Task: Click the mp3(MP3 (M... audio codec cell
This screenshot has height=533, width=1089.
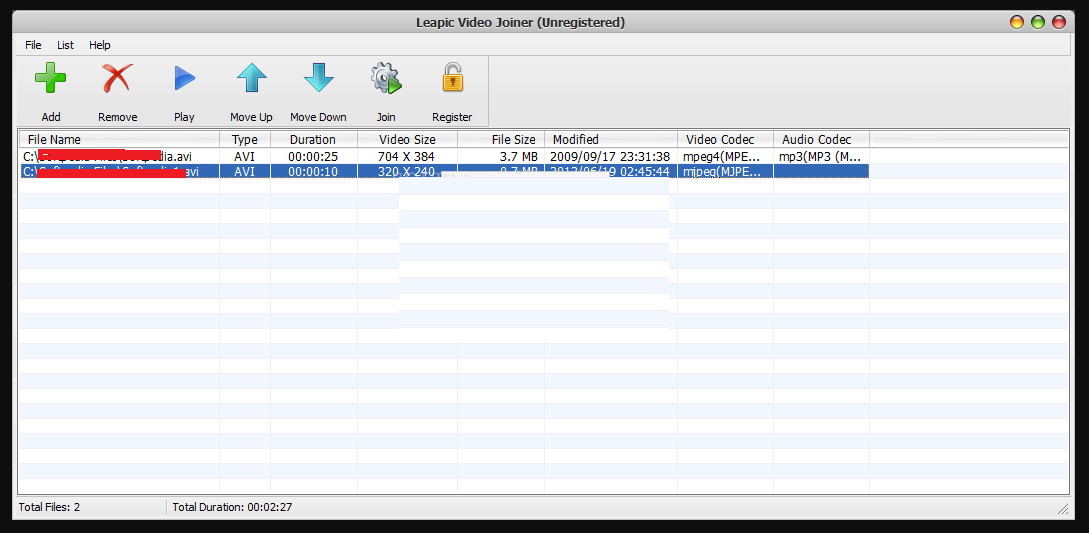Action: coord(820,157)
